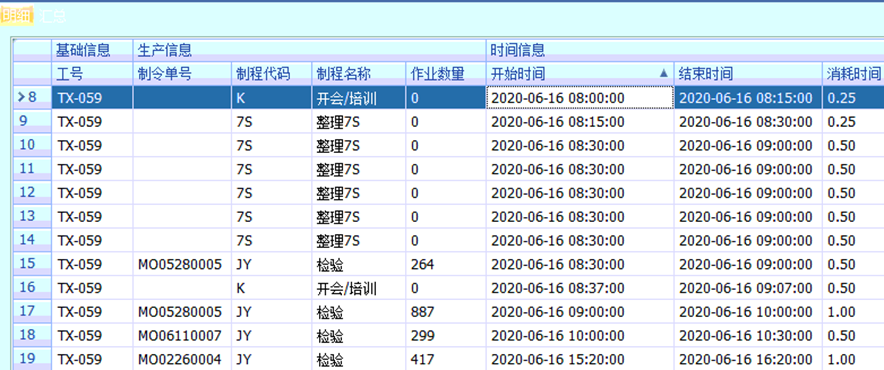Click quantity 417 cell

[446, 359]
